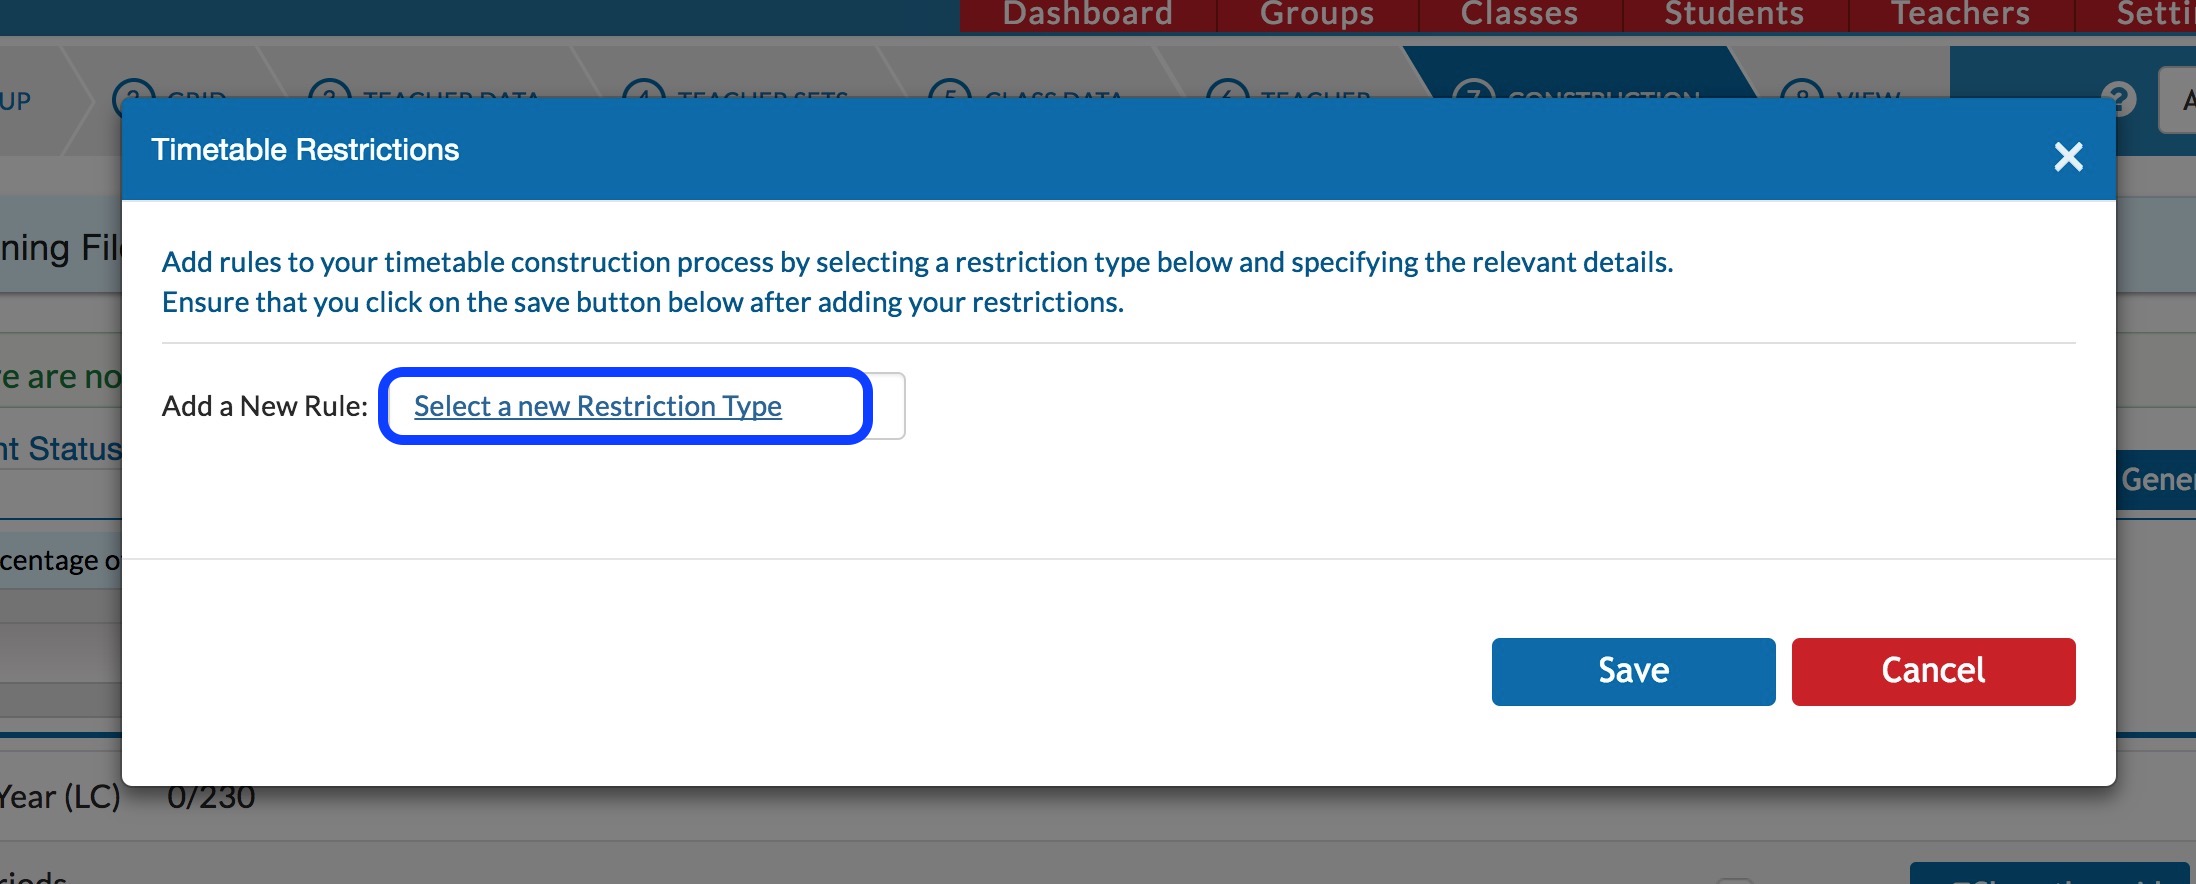Switch to the step 8 View tab
This screenshot has width=2196, height=884.
pos(1842,86)
